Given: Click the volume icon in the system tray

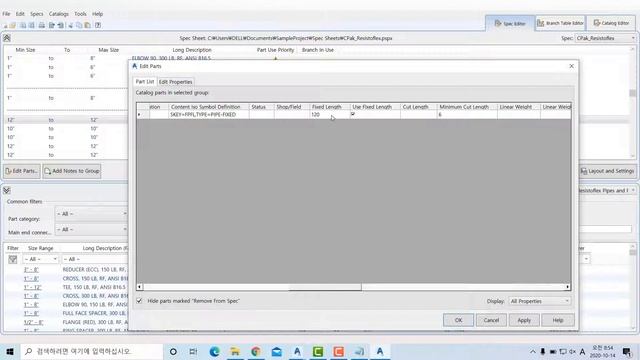Looking at the screenshot, I should coord(572,351).
